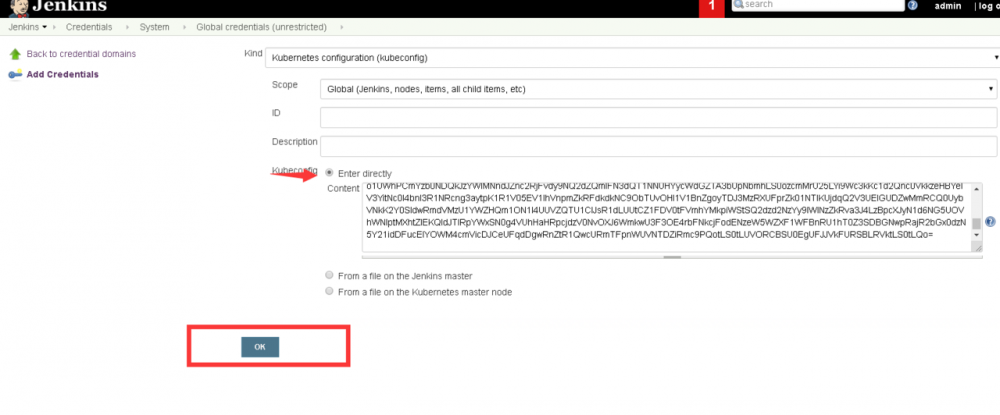Click the Jenkins breadcrumb item
The height and width of the screenshot is (415, 1000).
click(x=24, y=27)
